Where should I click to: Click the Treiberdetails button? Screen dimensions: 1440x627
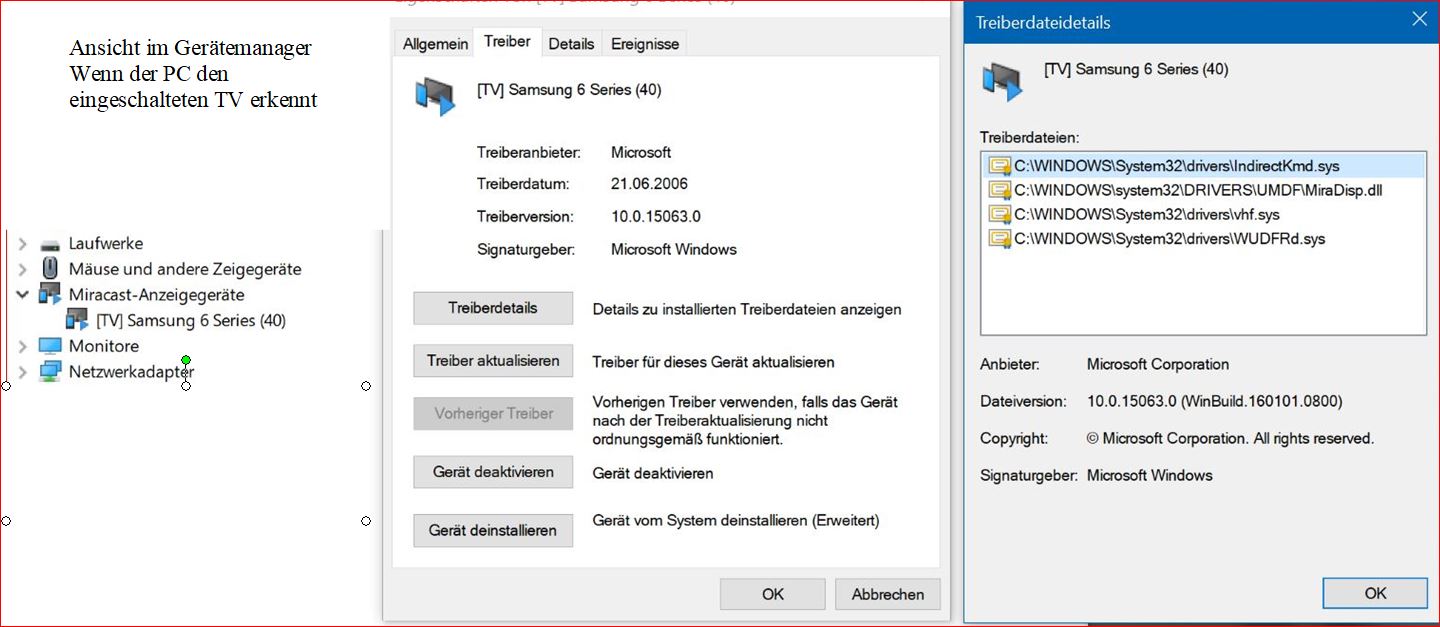(x=493, y=308)
